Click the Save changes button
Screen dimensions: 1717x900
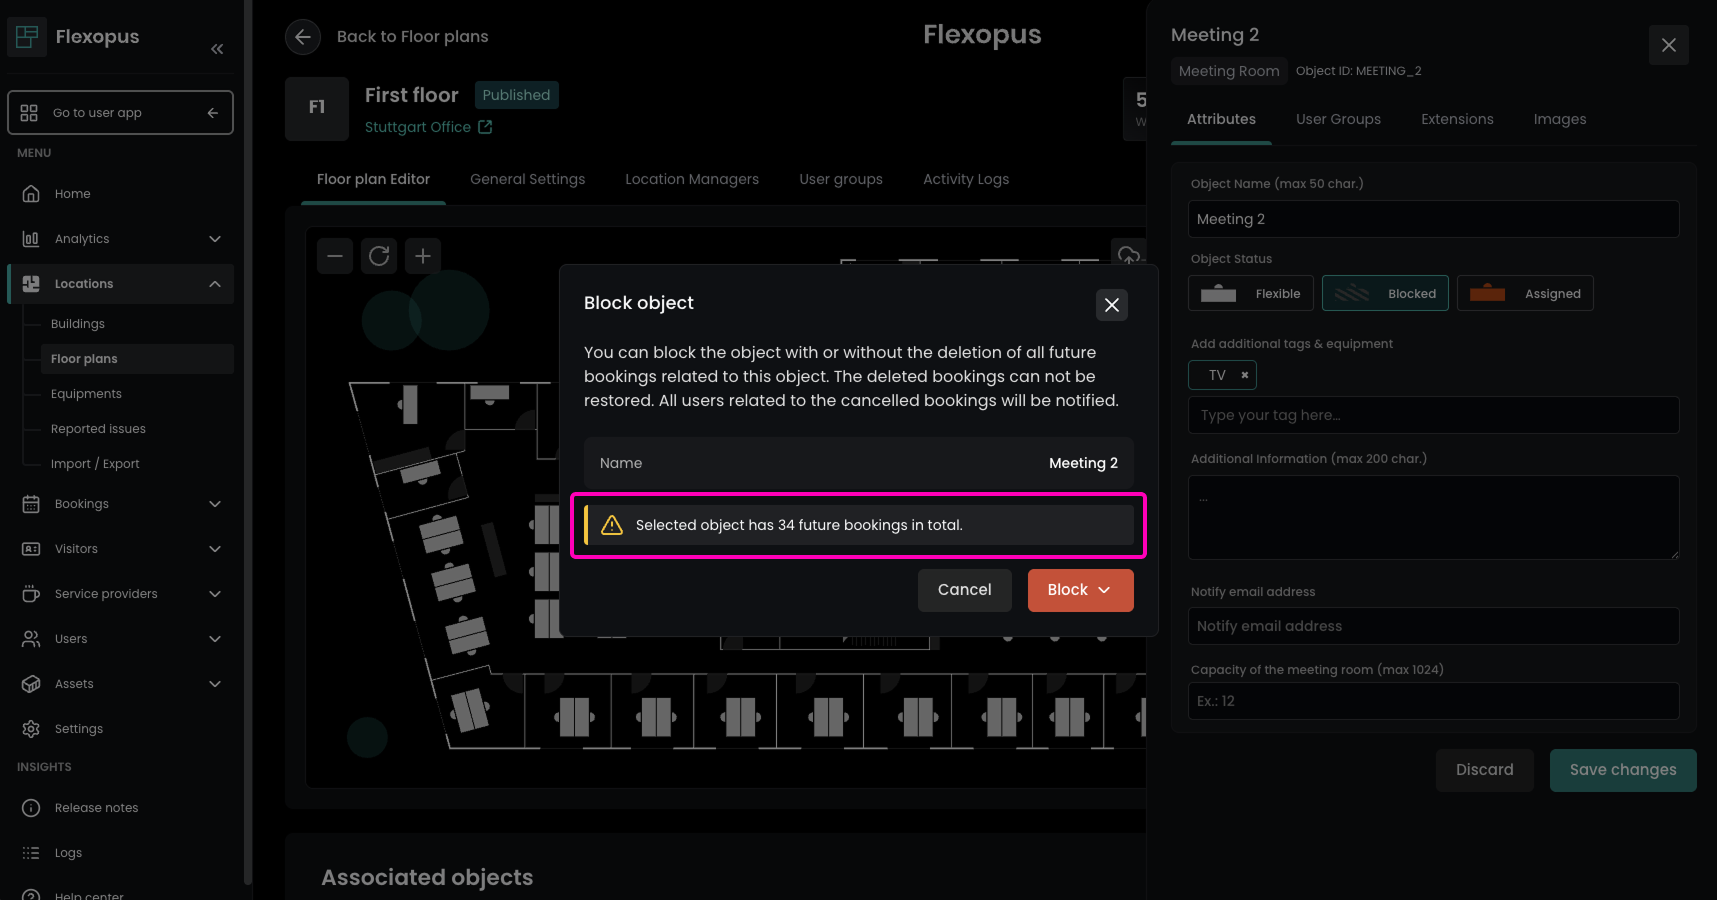click(1622, 770)
